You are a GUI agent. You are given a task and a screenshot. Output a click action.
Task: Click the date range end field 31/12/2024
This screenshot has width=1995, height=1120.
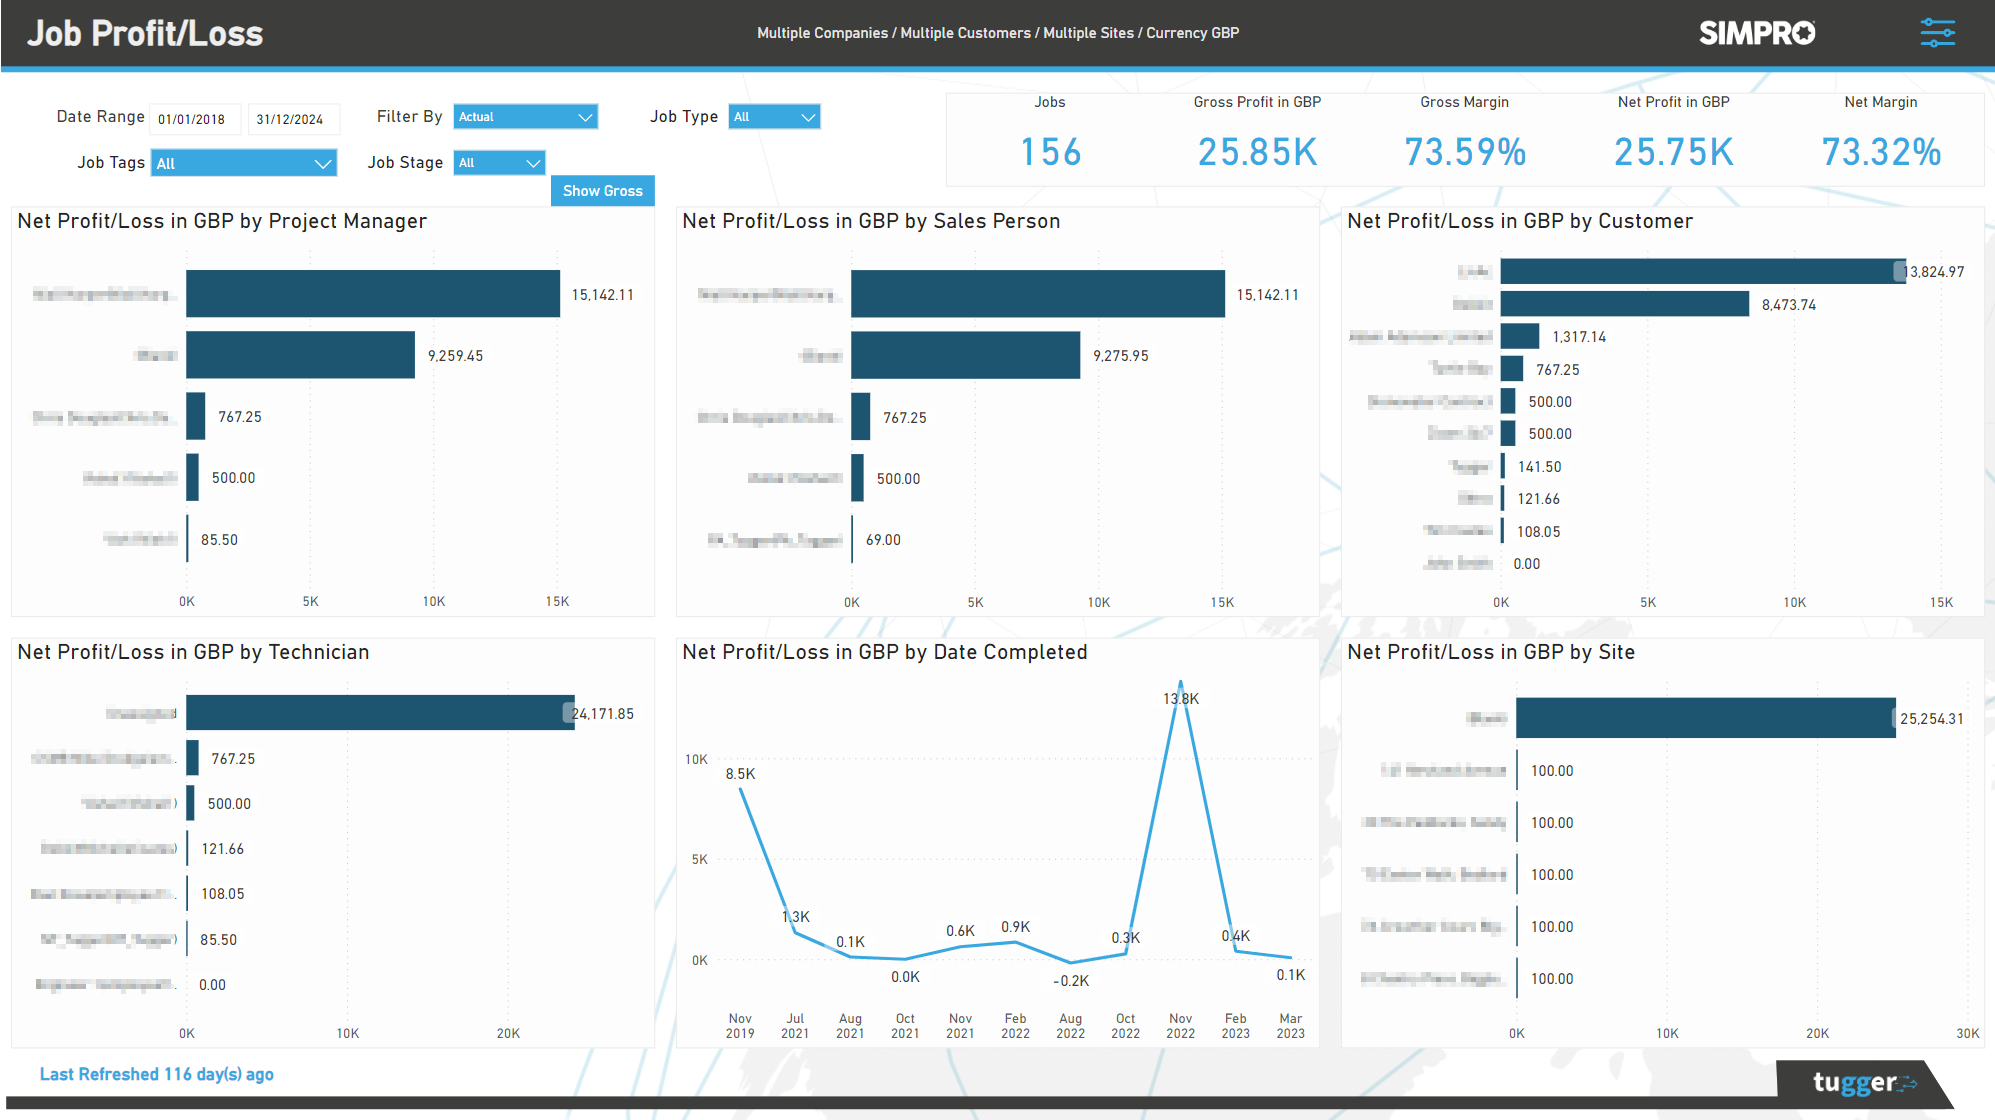[x=293, y=118]
